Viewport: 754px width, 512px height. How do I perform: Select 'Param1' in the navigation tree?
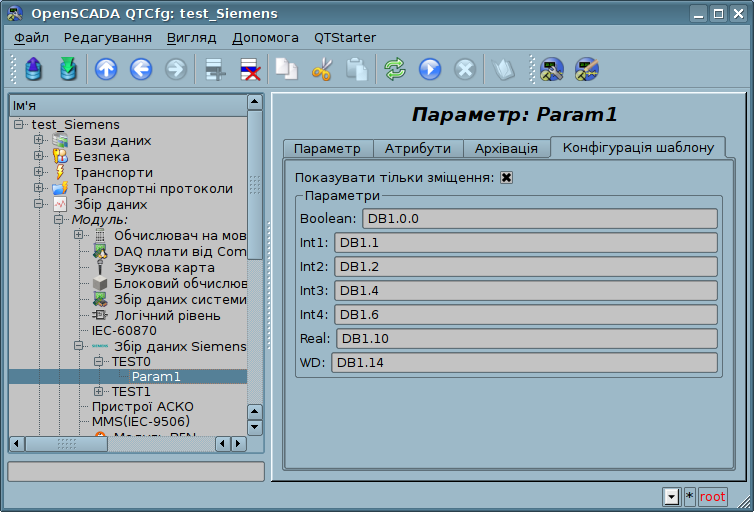pyautogui.click(x=156, y=377)
